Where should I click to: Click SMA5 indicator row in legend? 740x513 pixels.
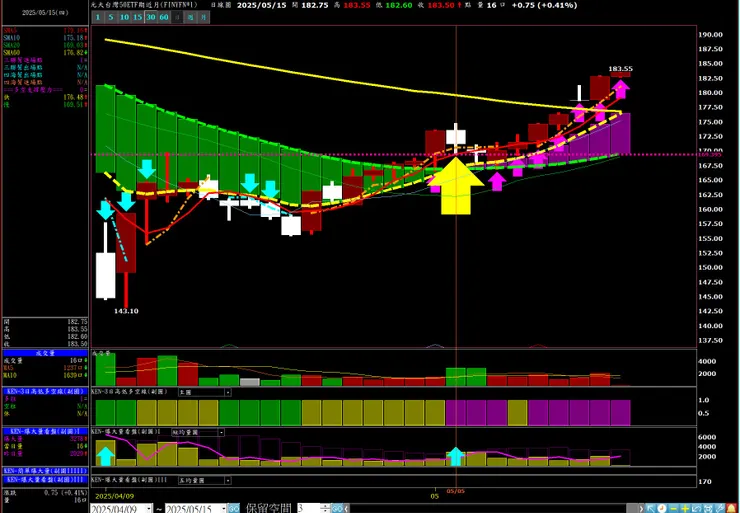coord(45,31)
